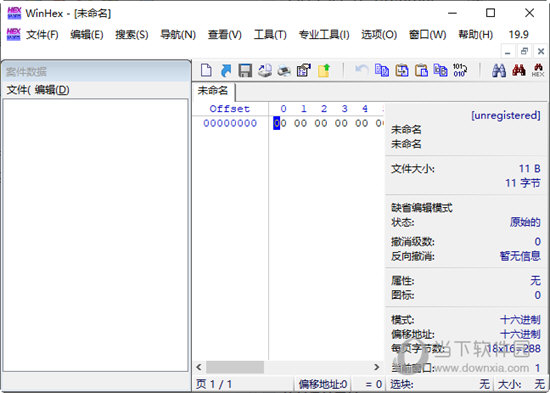Open the 窗口(W) menu
The width and height of the screenshot is (550, 393).
coord(427,34)
